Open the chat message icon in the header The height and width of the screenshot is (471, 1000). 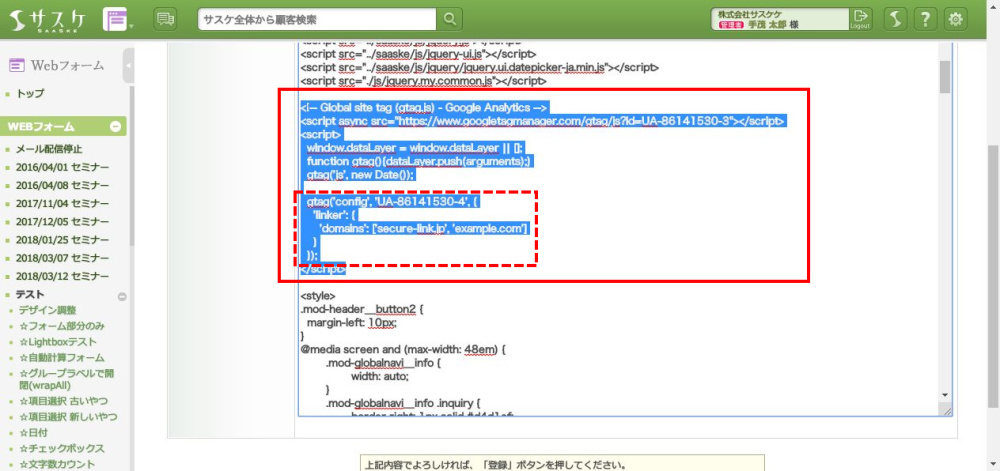[165, 19]
